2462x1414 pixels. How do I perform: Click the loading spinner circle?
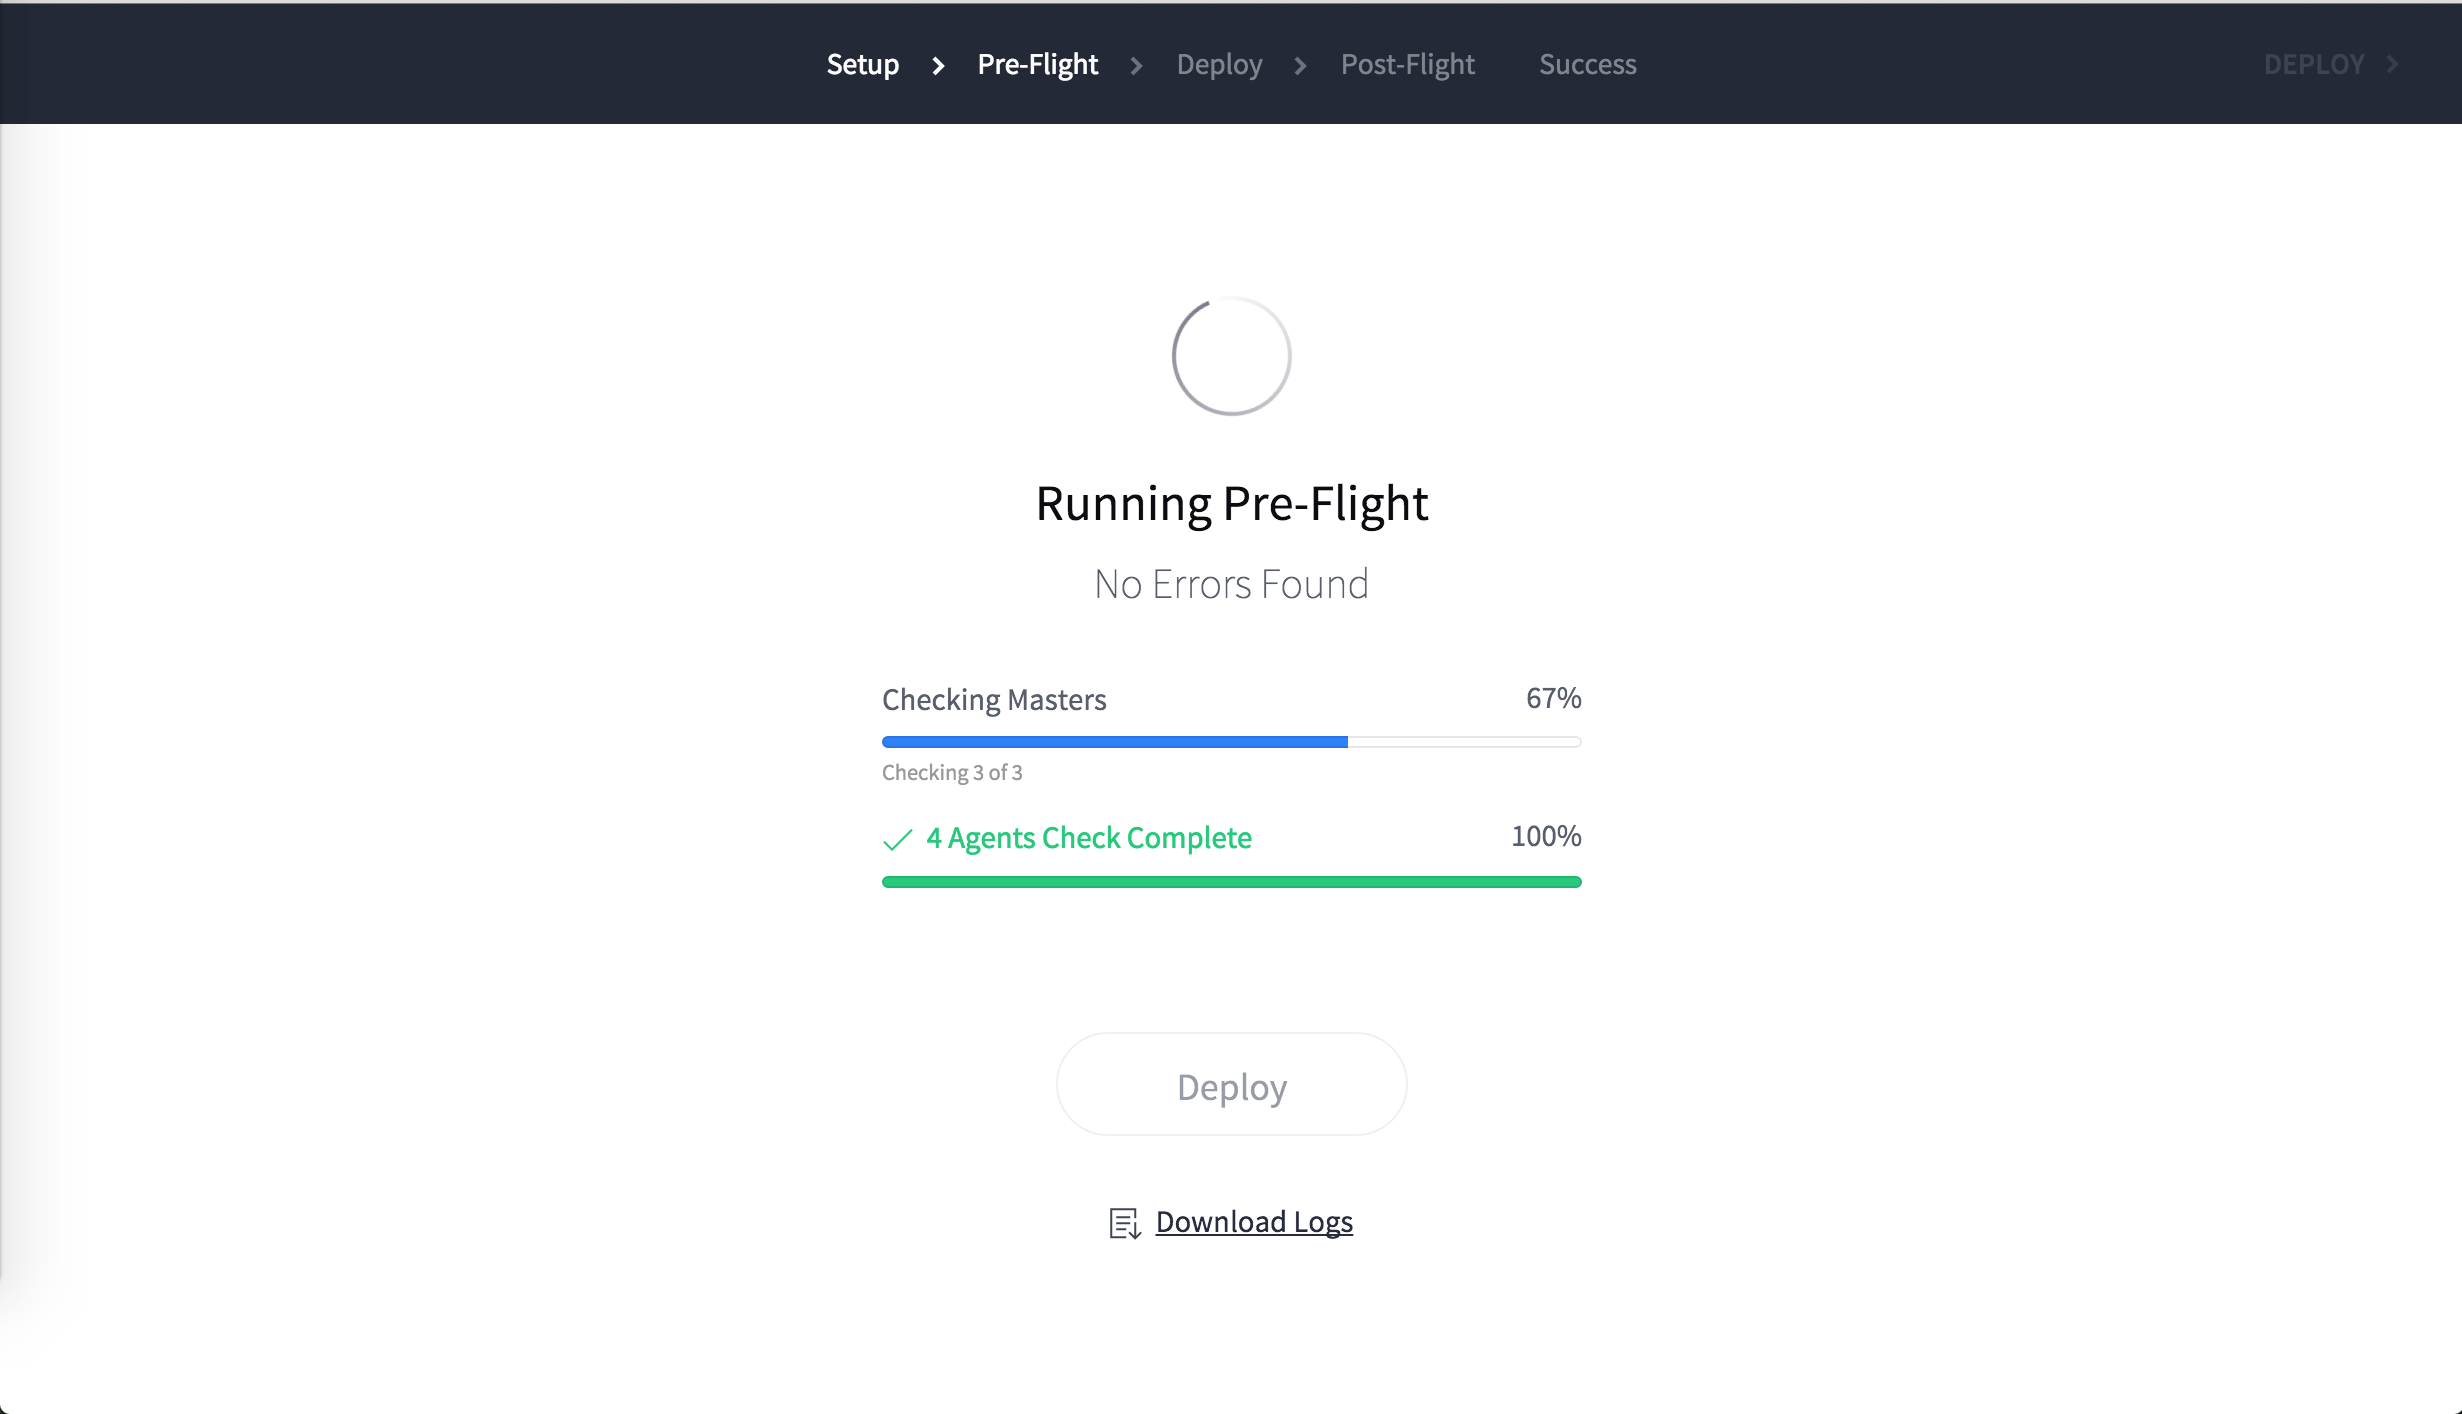(x=1231, y=356)
